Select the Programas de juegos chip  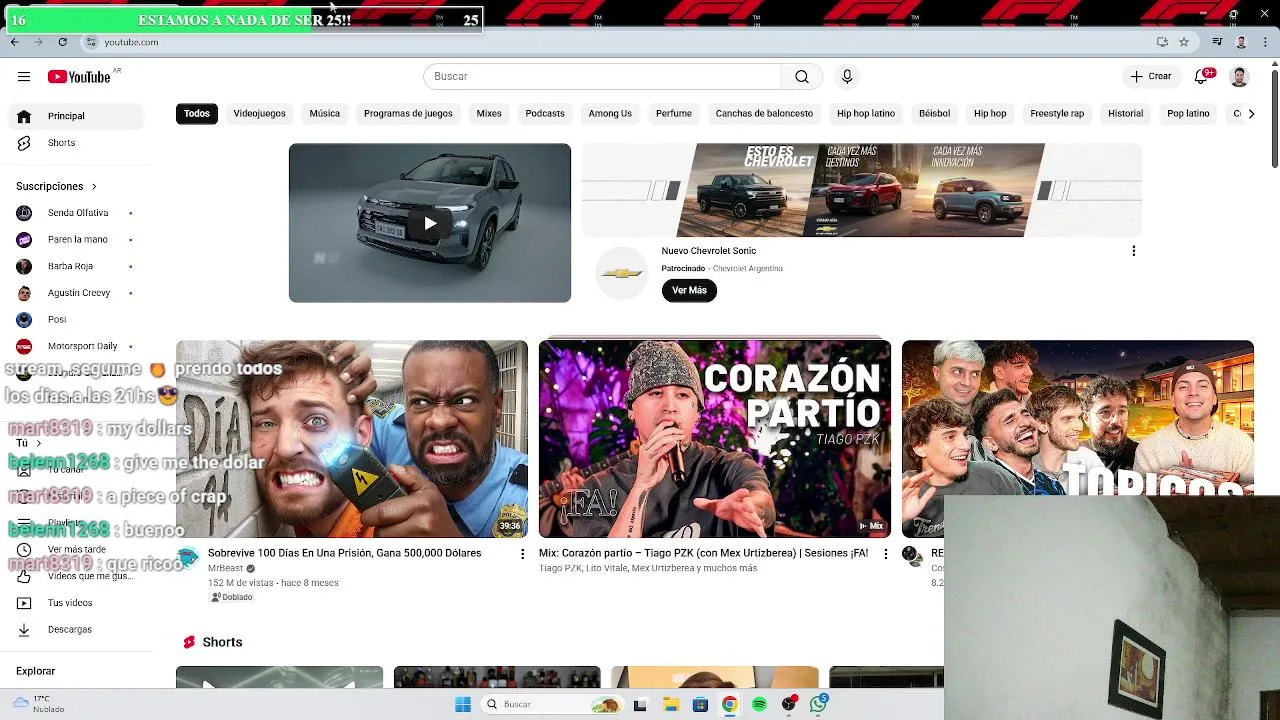point(408,114)
